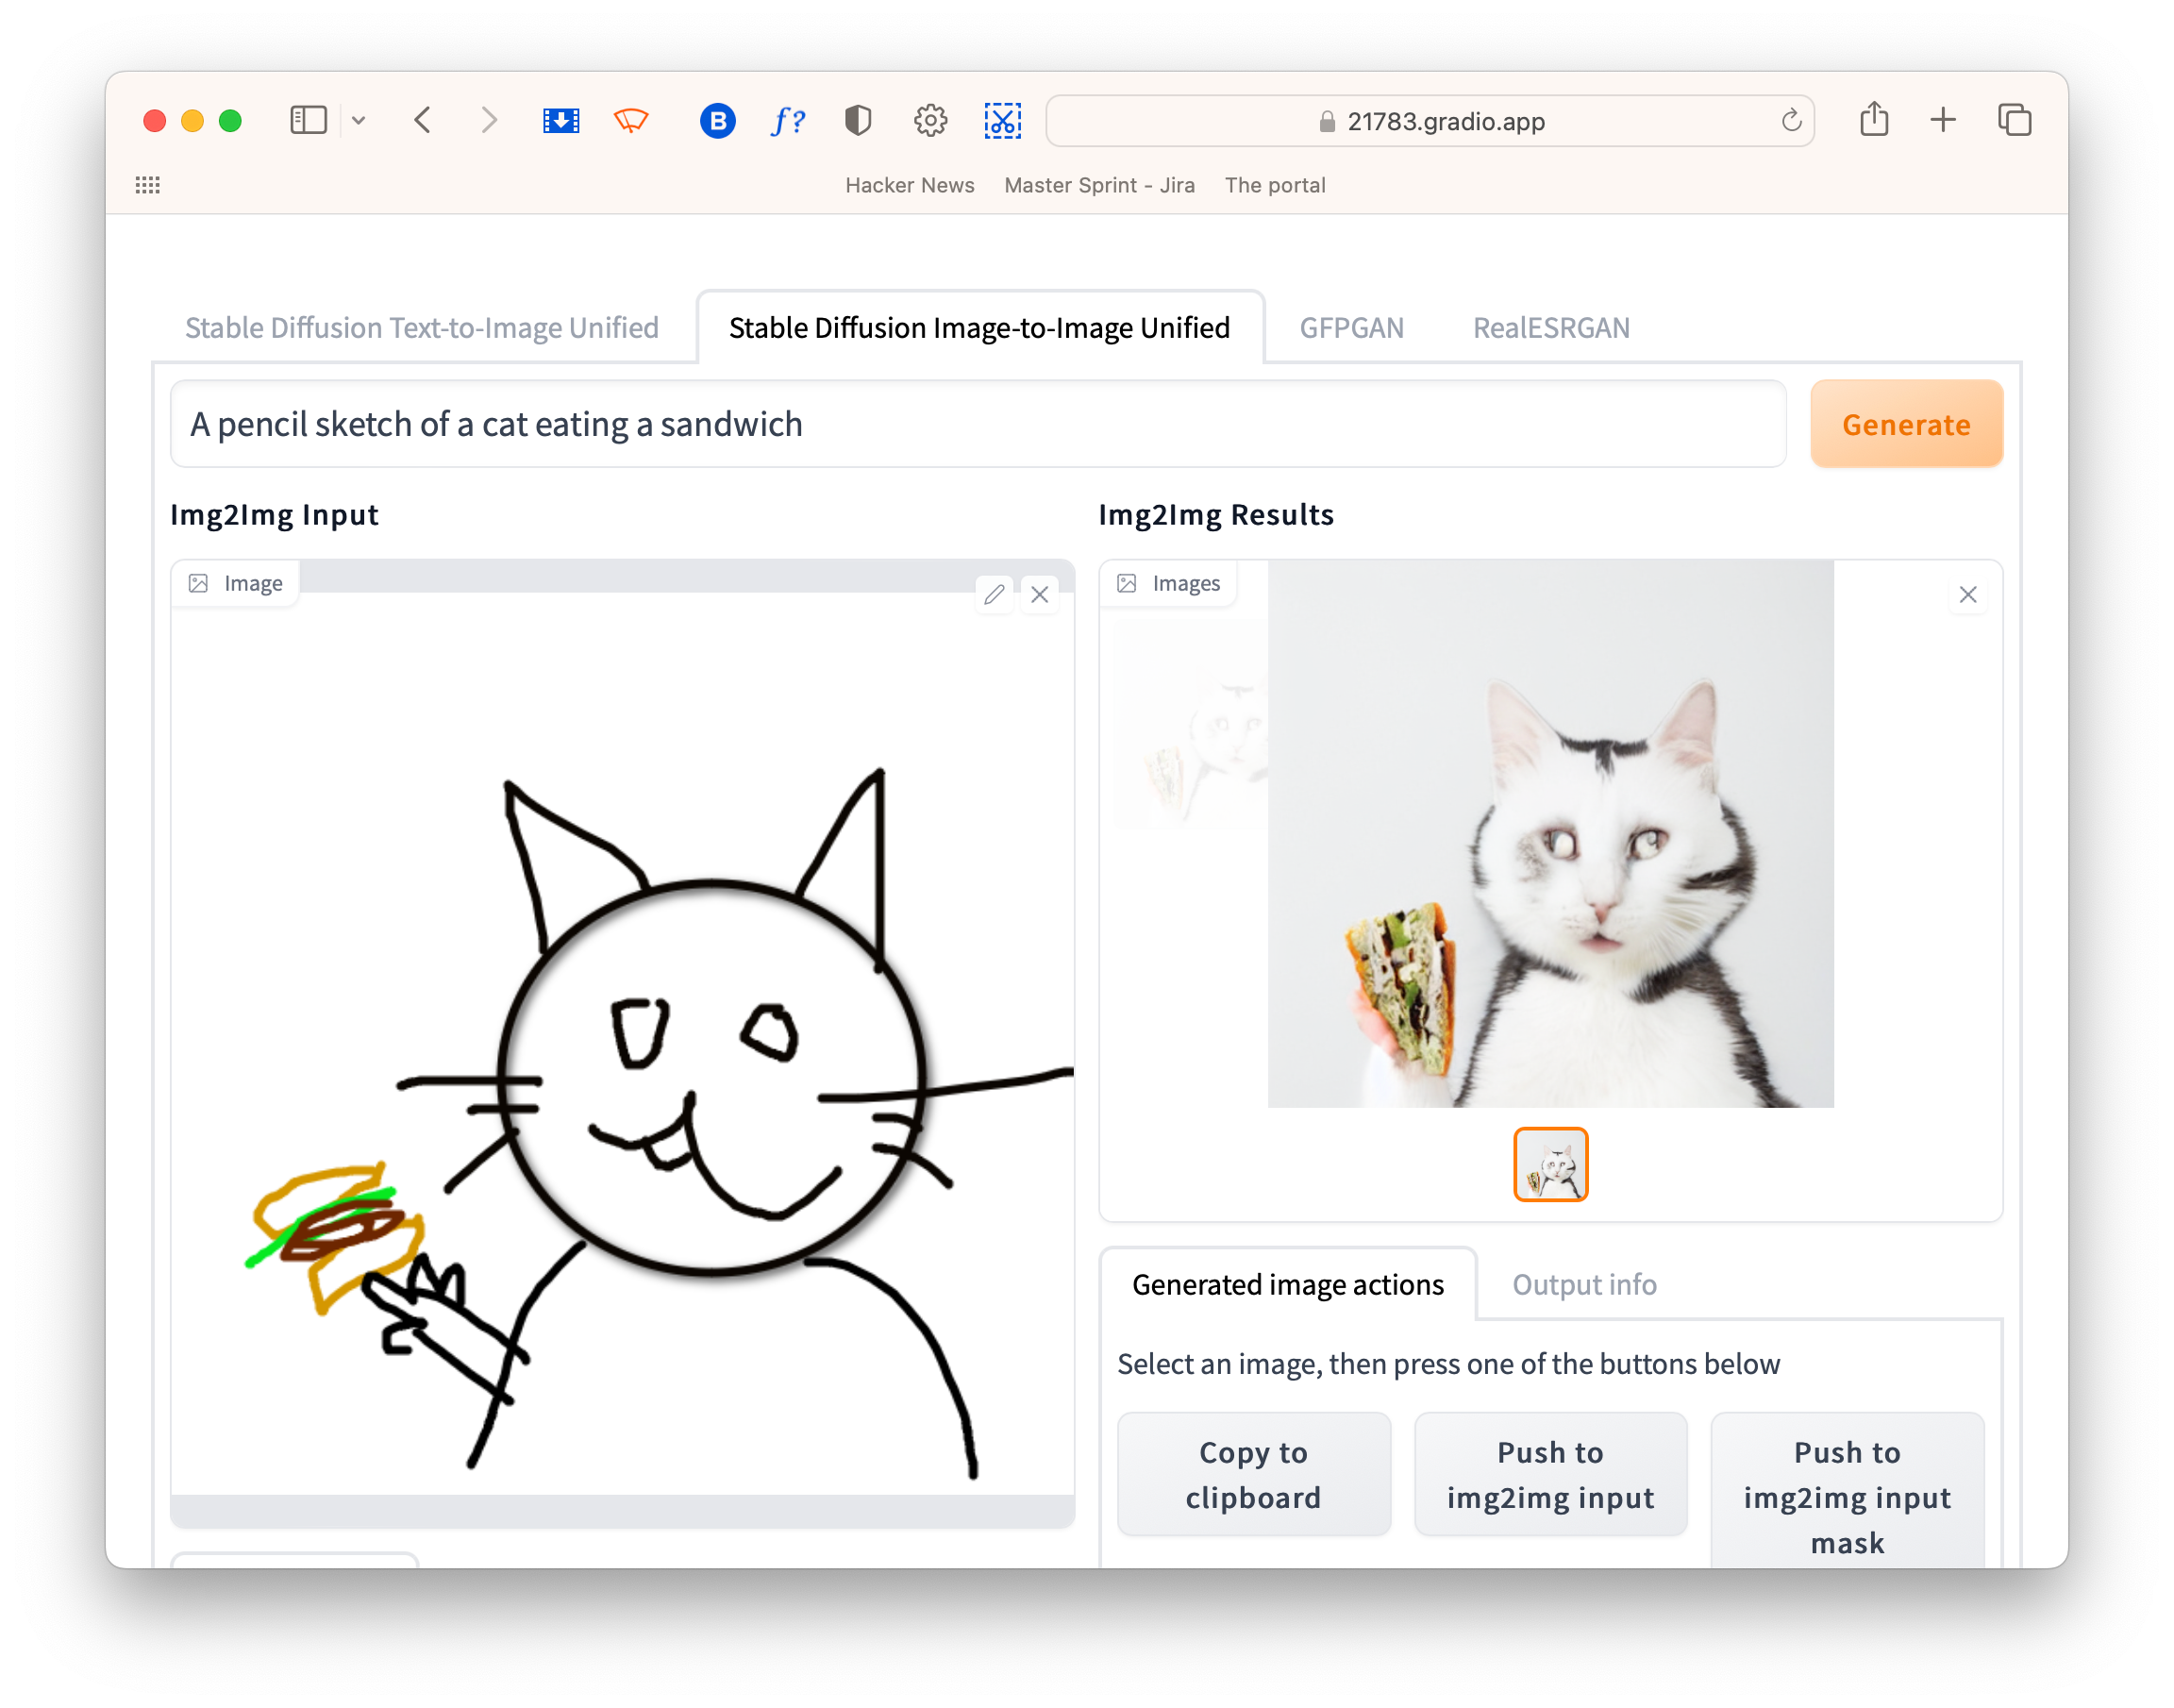This screenshot has height=1708, width=2174.
Task: Open the privacy shield icon
Action: click(x=858, y=121)
